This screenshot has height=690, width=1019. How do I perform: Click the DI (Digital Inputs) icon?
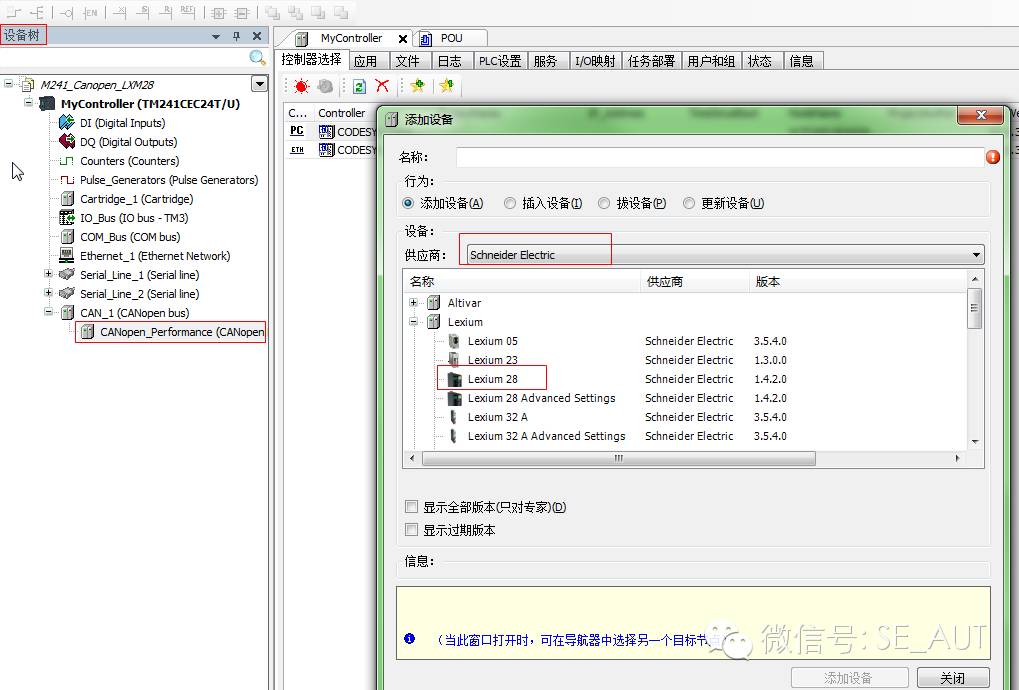click(x=66, y=123)
